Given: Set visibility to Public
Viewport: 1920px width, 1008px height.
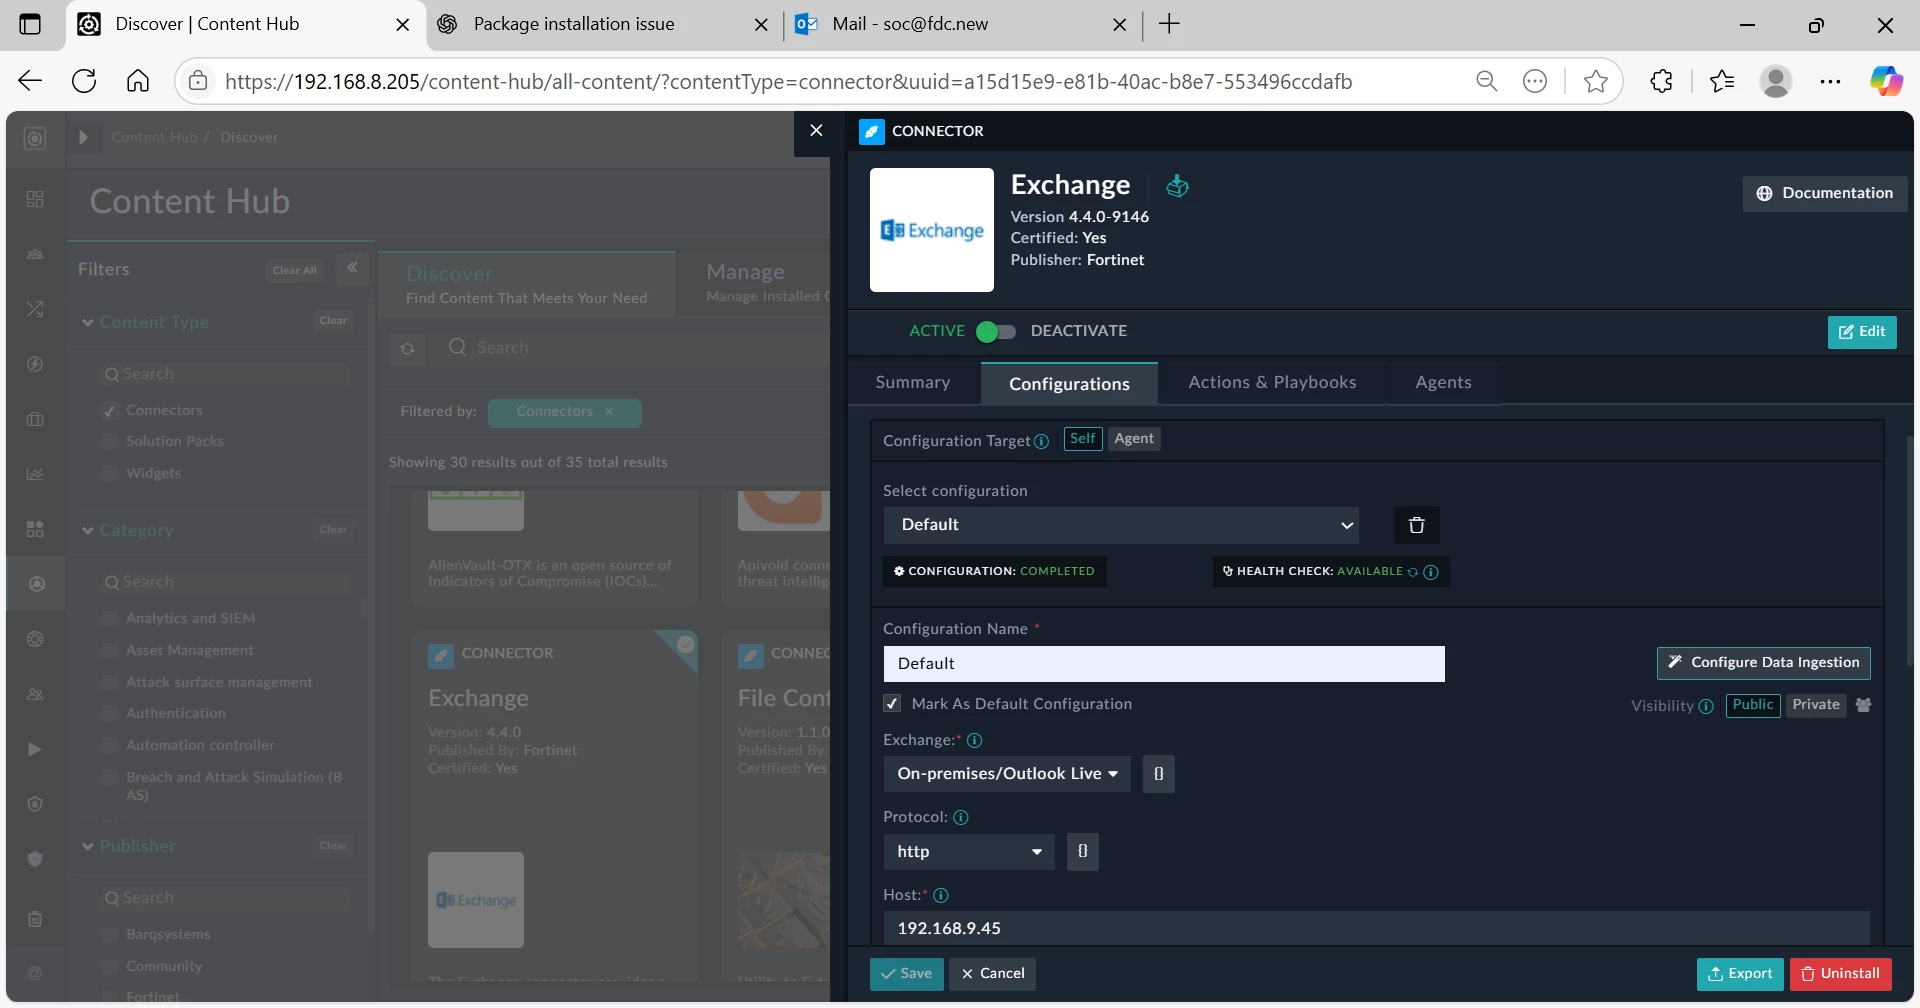Looking at the screenshot, I should pos(1753,705).
